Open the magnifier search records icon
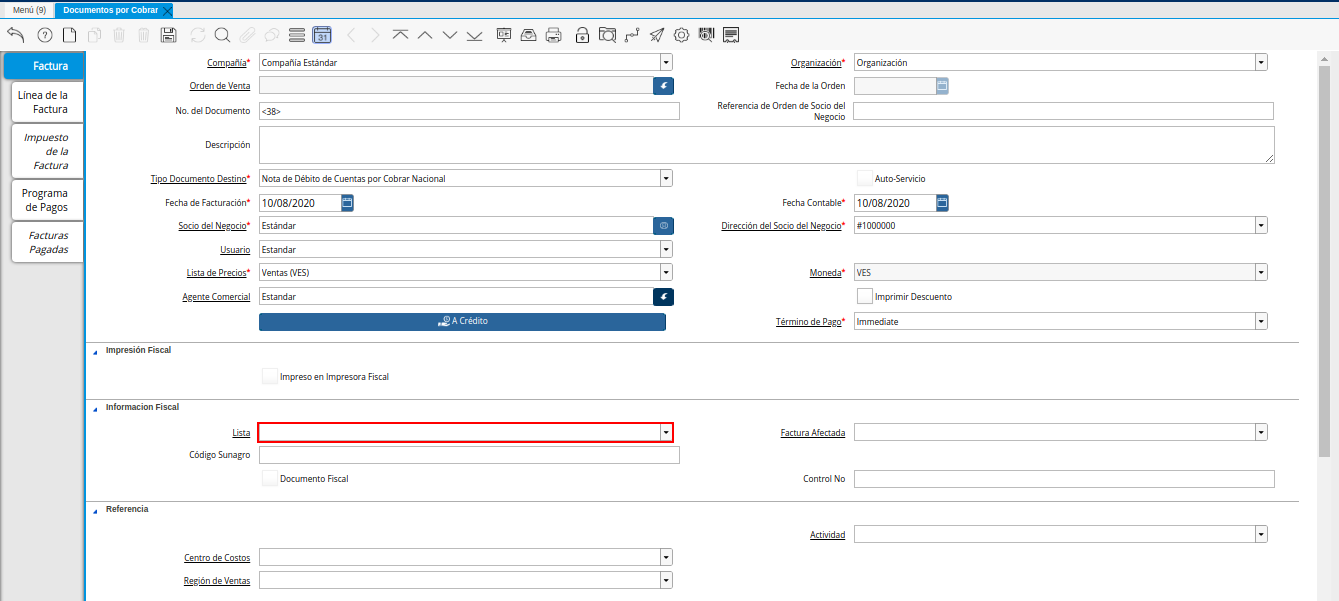The image size is (1339, 601). click(222, 35)
